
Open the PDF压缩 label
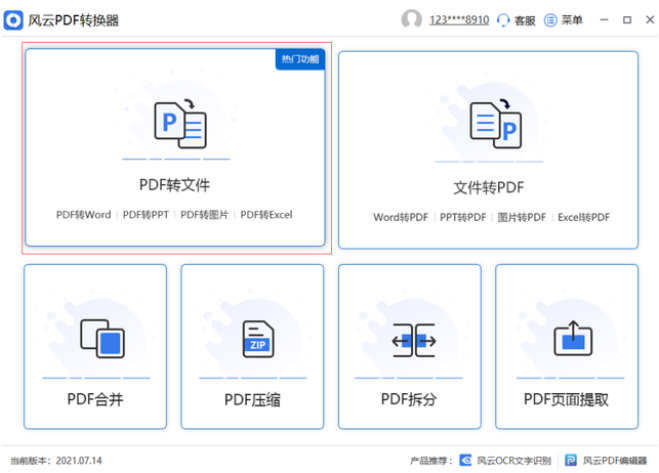coord(252,399)
